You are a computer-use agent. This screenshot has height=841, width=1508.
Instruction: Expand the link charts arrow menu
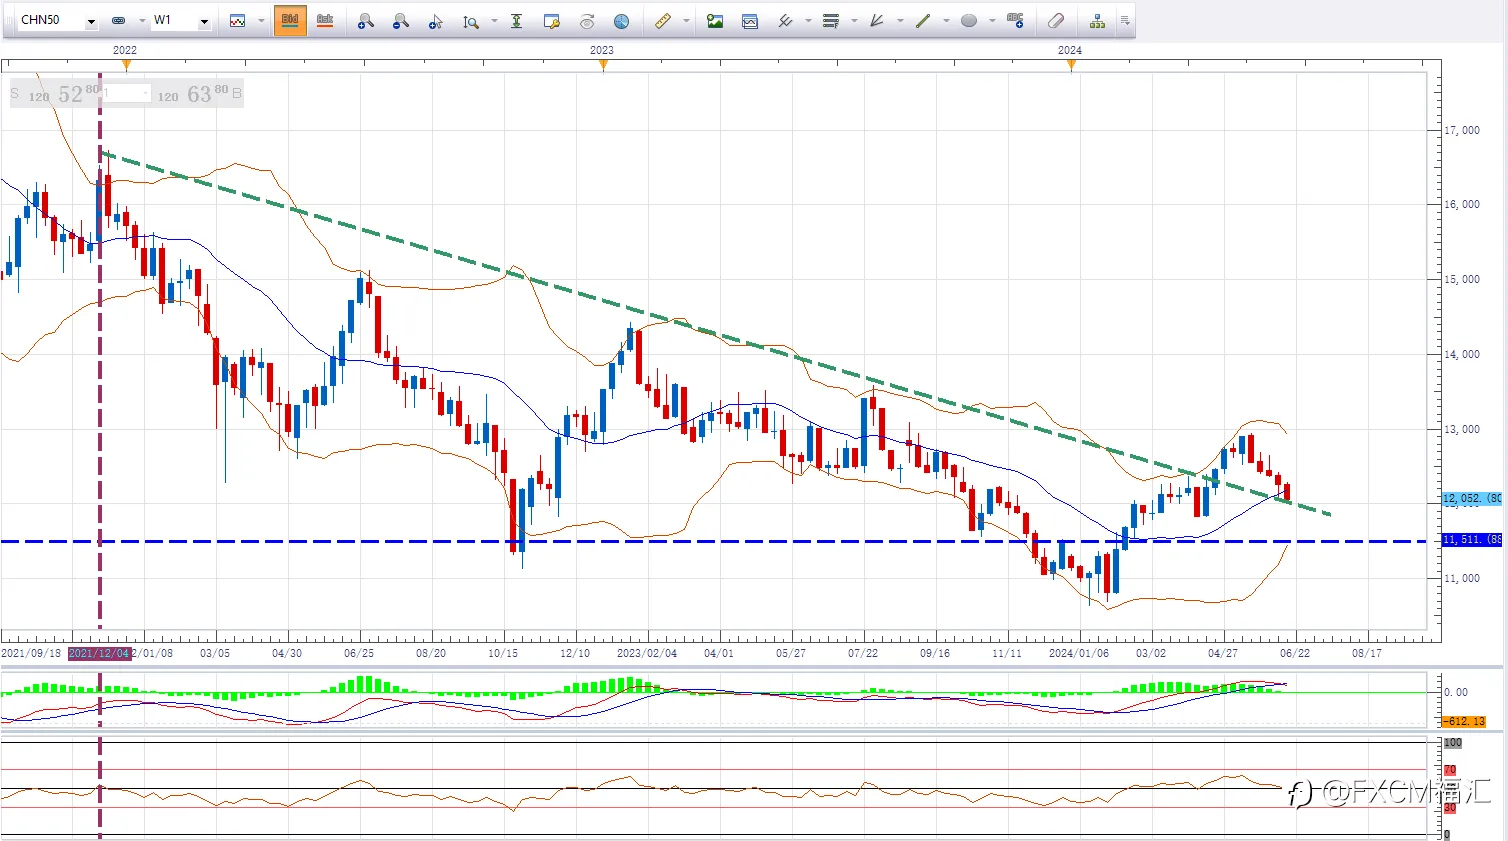click(141, 21)
